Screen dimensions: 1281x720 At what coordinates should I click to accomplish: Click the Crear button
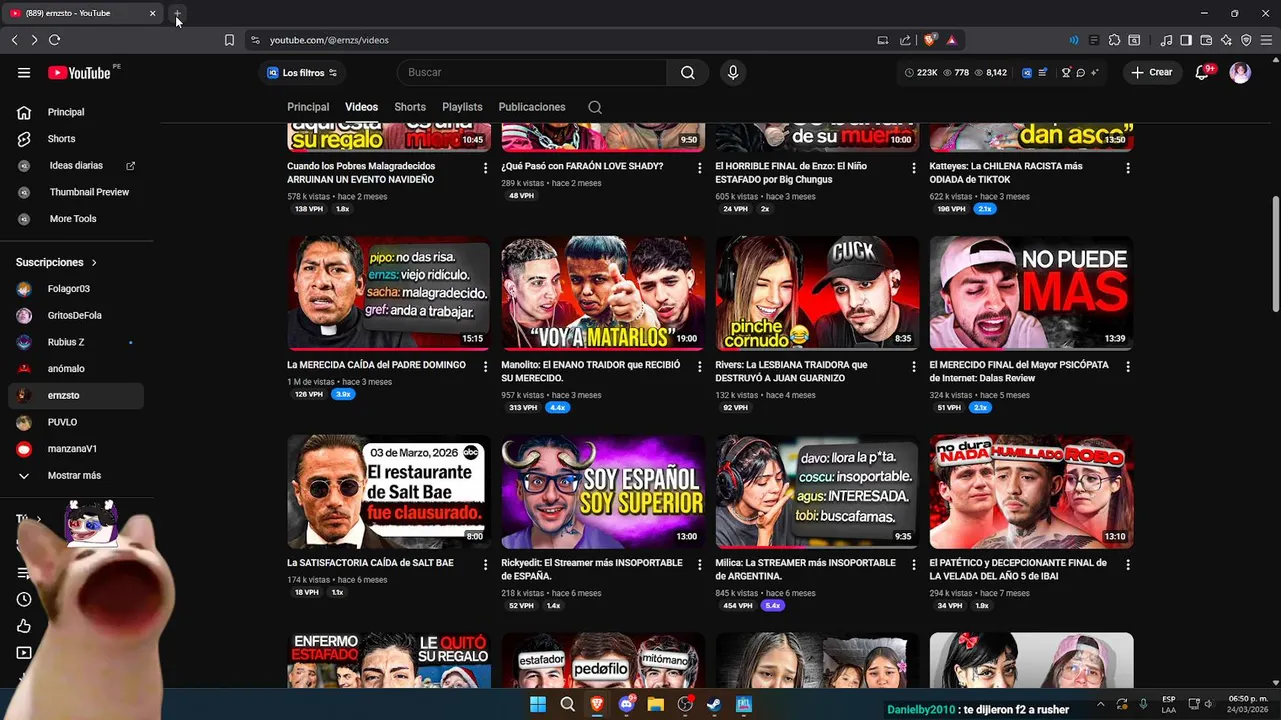tap(1151, 72)
